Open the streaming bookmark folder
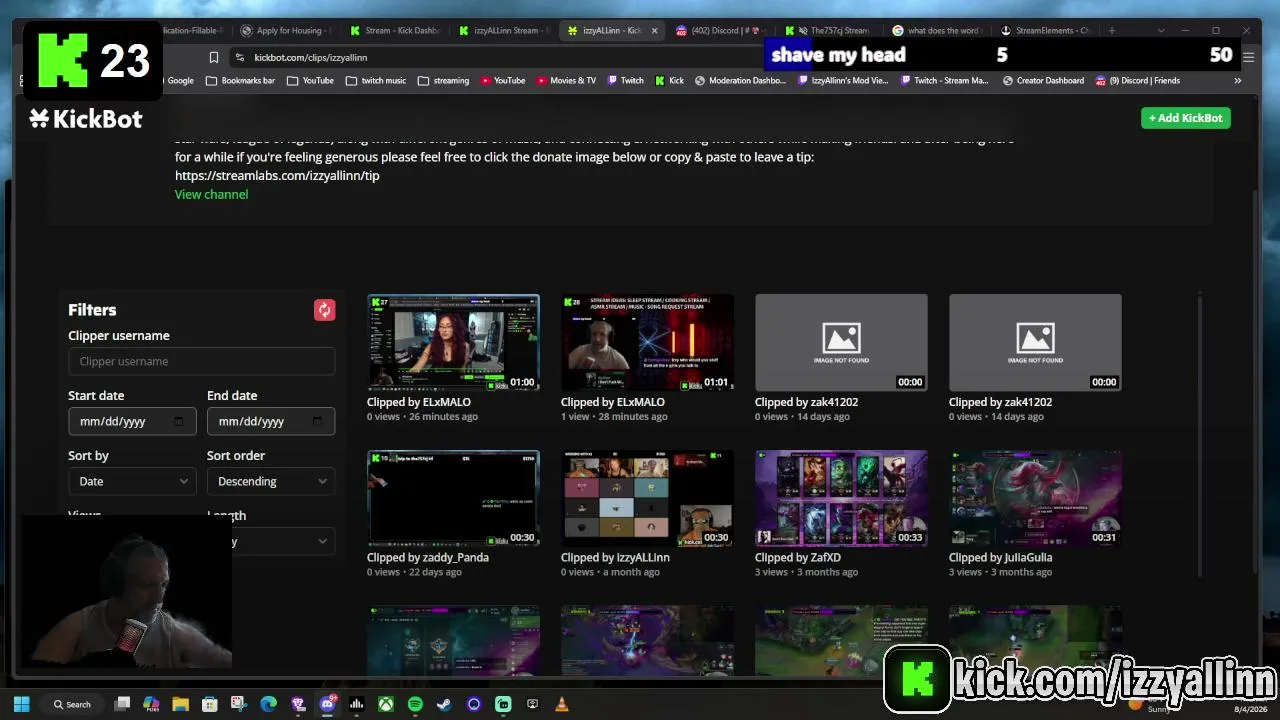The height and width of the screenshot is (720, 1280). coord(443,81)
